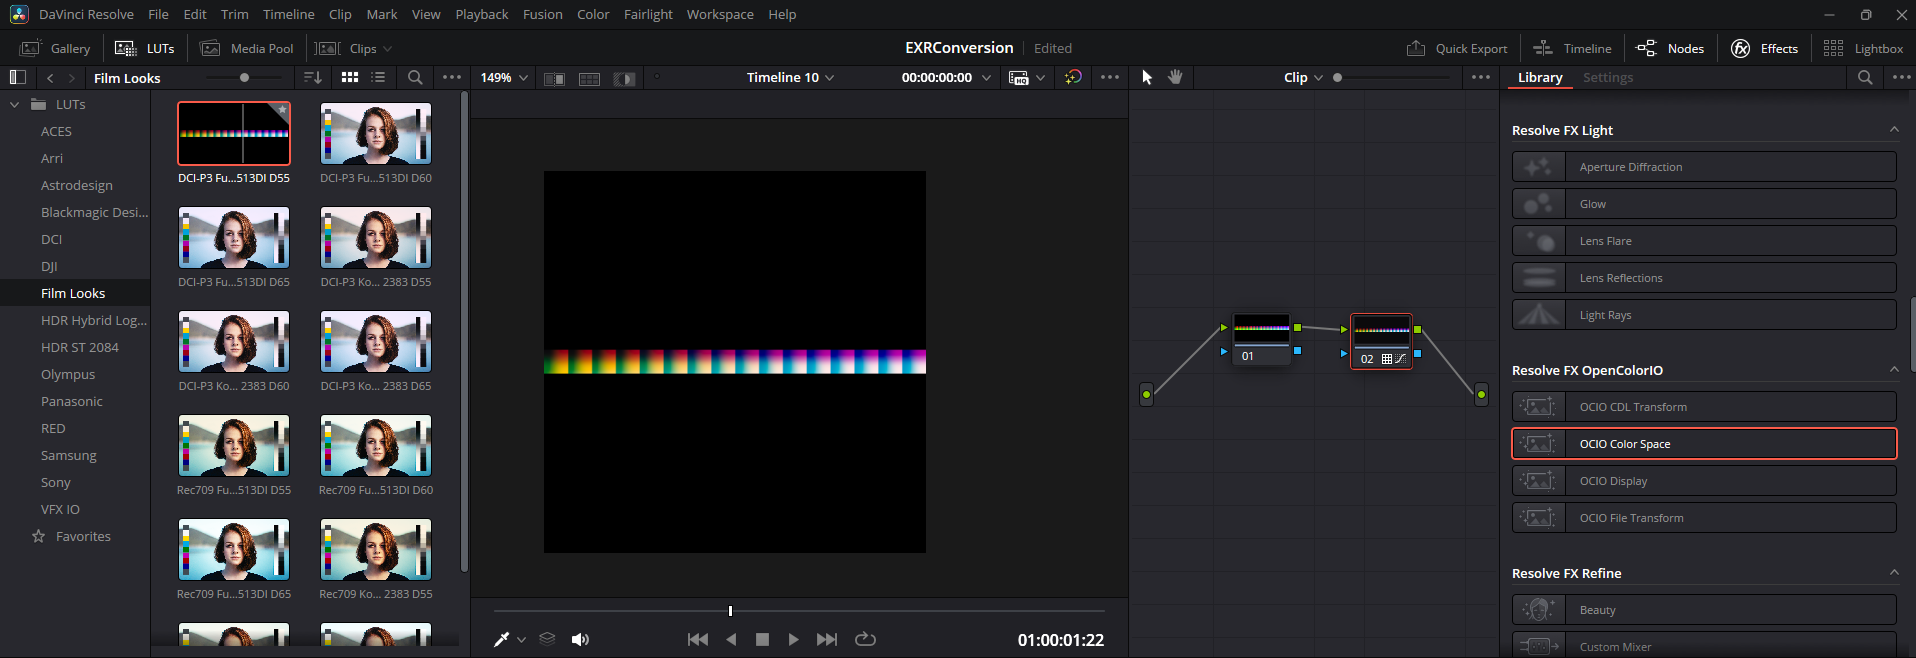Open the viewer options three-dot menu
Screen dimensions: 1916x658
click(1110, 77)
